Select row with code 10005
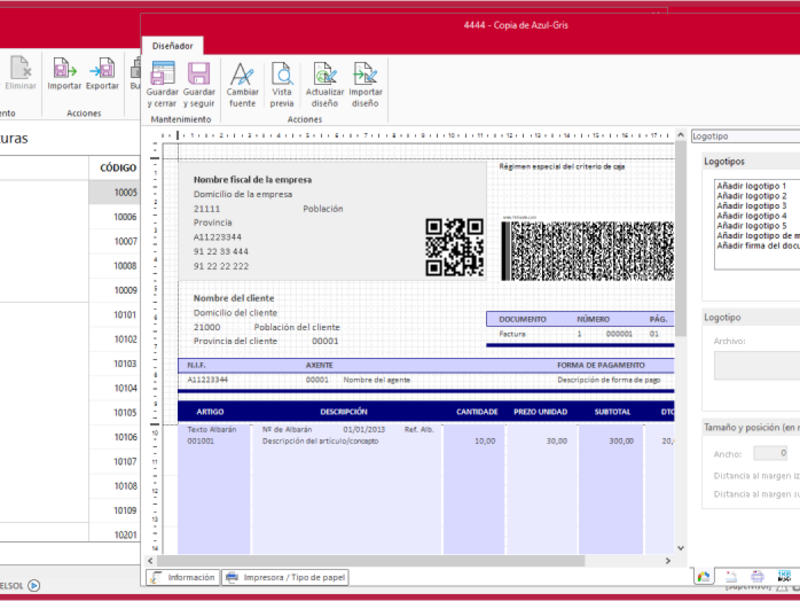The height and width of the screenshot is (601, 800). (x=124, y=192)
